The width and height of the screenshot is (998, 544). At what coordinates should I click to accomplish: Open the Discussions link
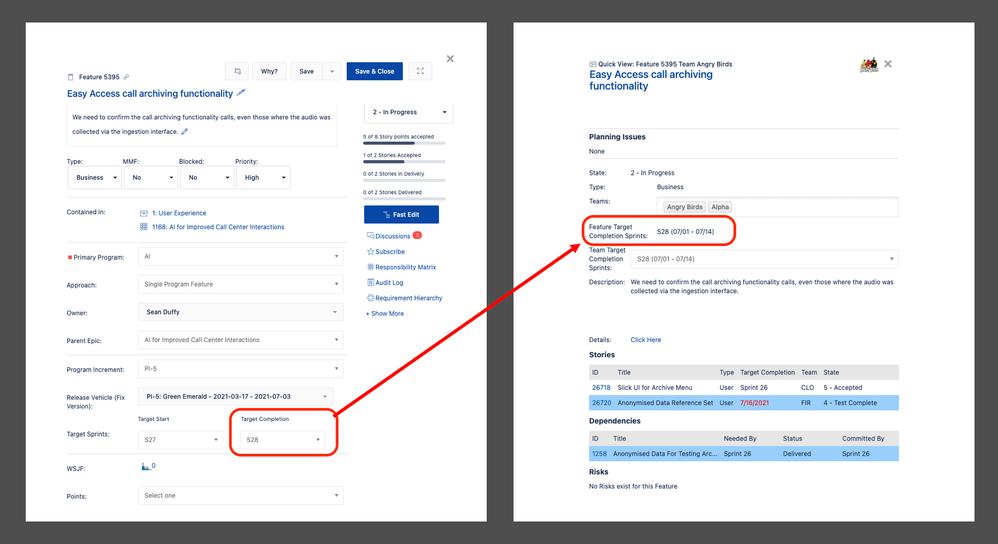tap(393, 236)
